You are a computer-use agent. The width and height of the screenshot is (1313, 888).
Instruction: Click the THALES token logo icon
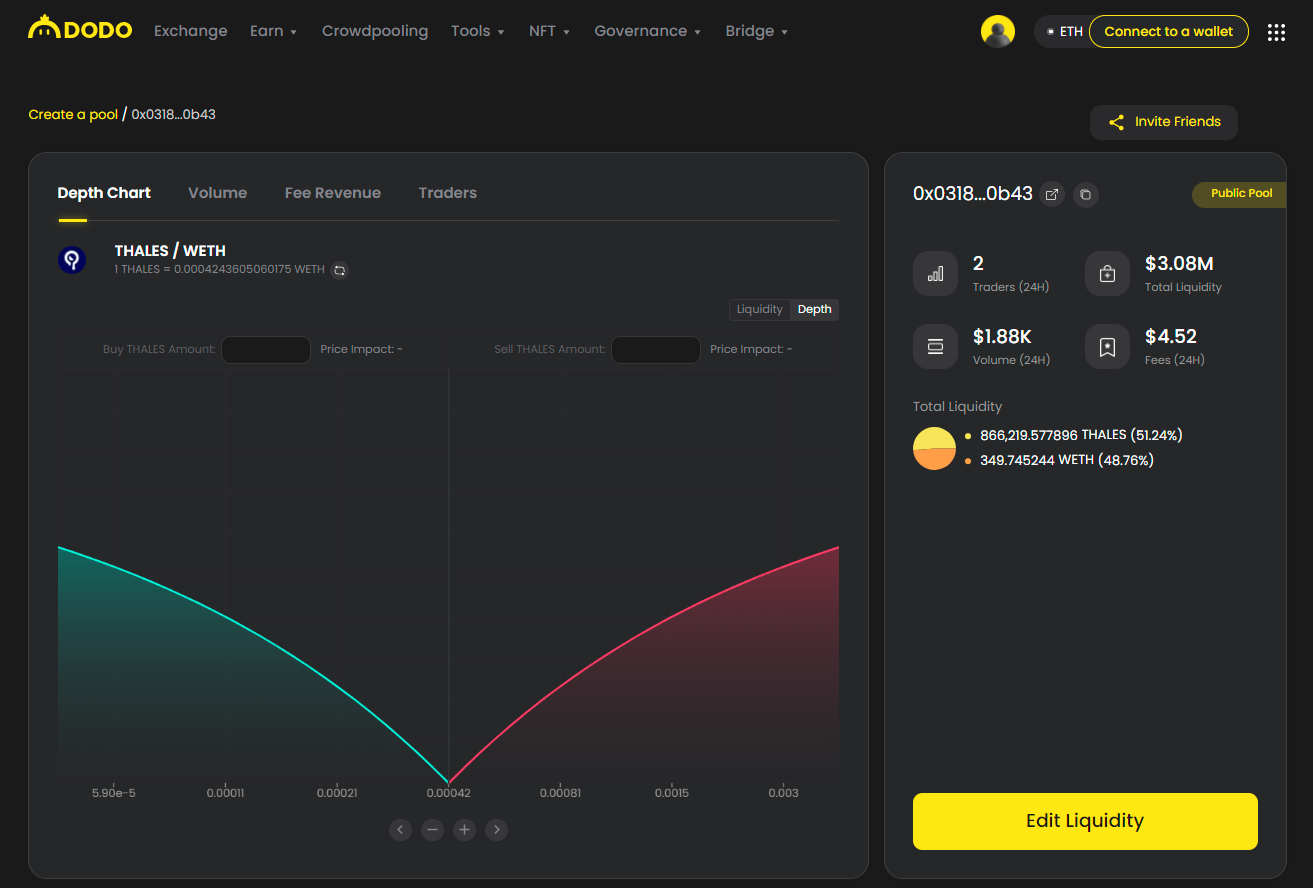click(x=72, y=260)
